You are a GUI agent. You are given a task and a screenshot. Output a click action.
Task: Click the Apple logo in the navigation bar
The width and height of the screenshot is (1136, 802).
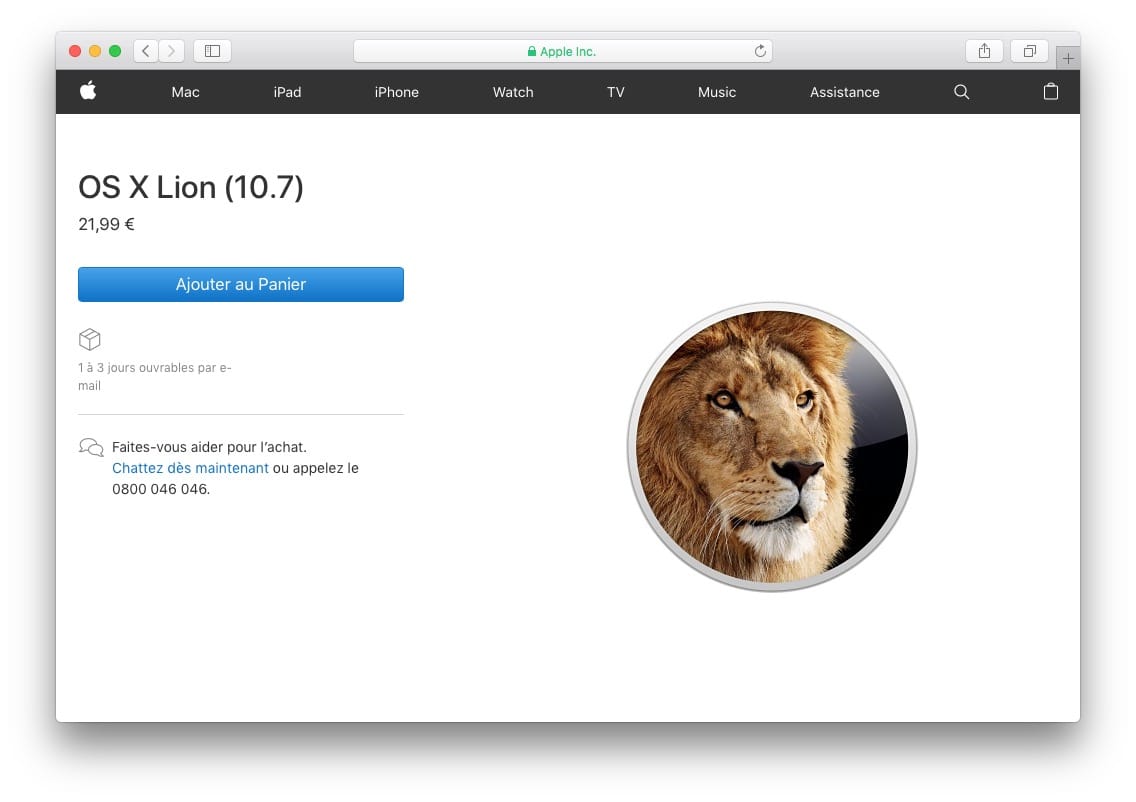pyautogui.click(x=88, y=91)
